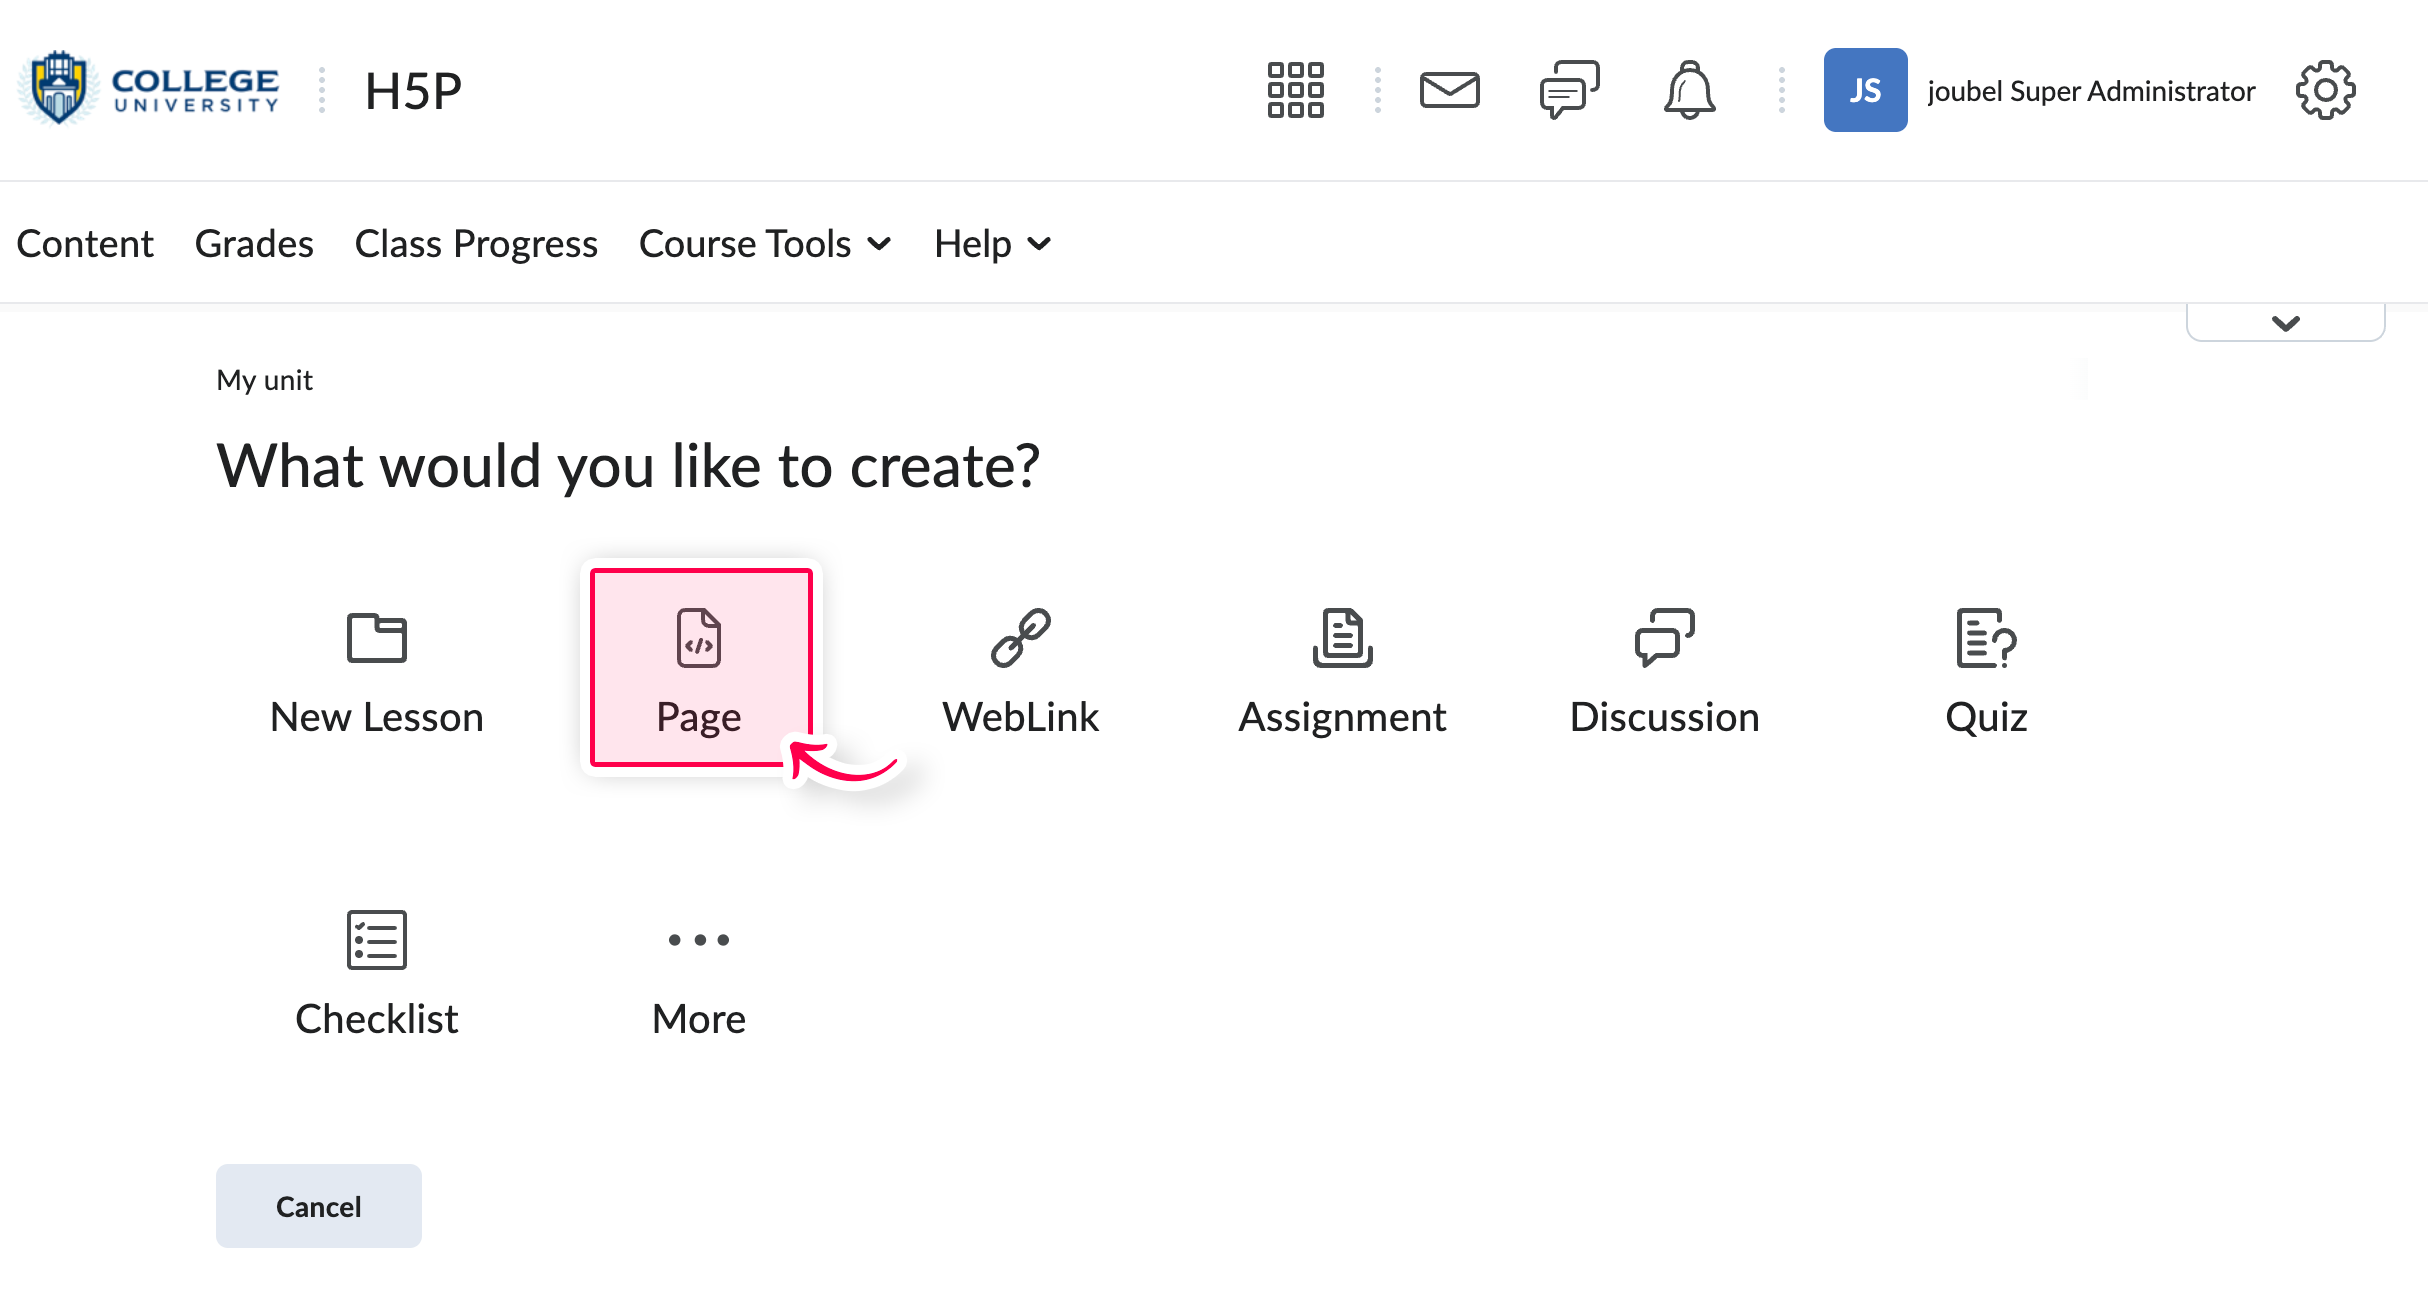Image resolution: width=2428 pixels, height=1300 pixels.
Task: Open the subscription alerts chat icon
Action: [1569, 90]
